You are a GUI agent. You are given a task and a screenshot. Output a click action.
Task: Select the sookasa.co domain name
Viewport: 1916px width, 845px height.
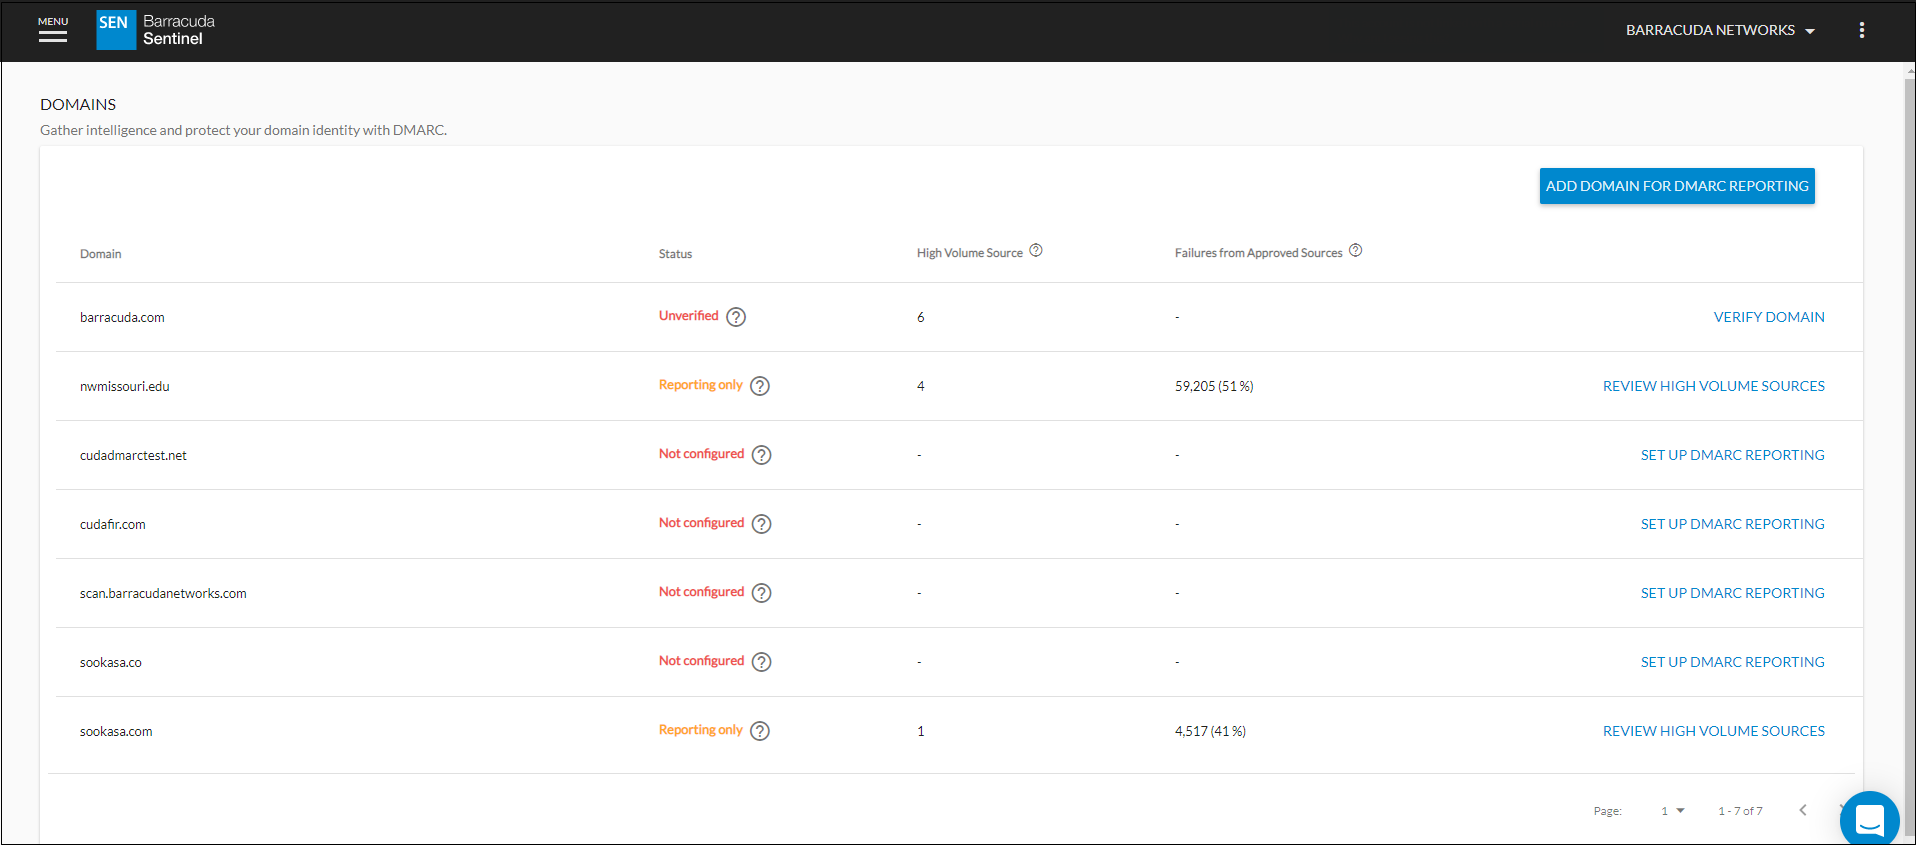[x=111, y=662]
